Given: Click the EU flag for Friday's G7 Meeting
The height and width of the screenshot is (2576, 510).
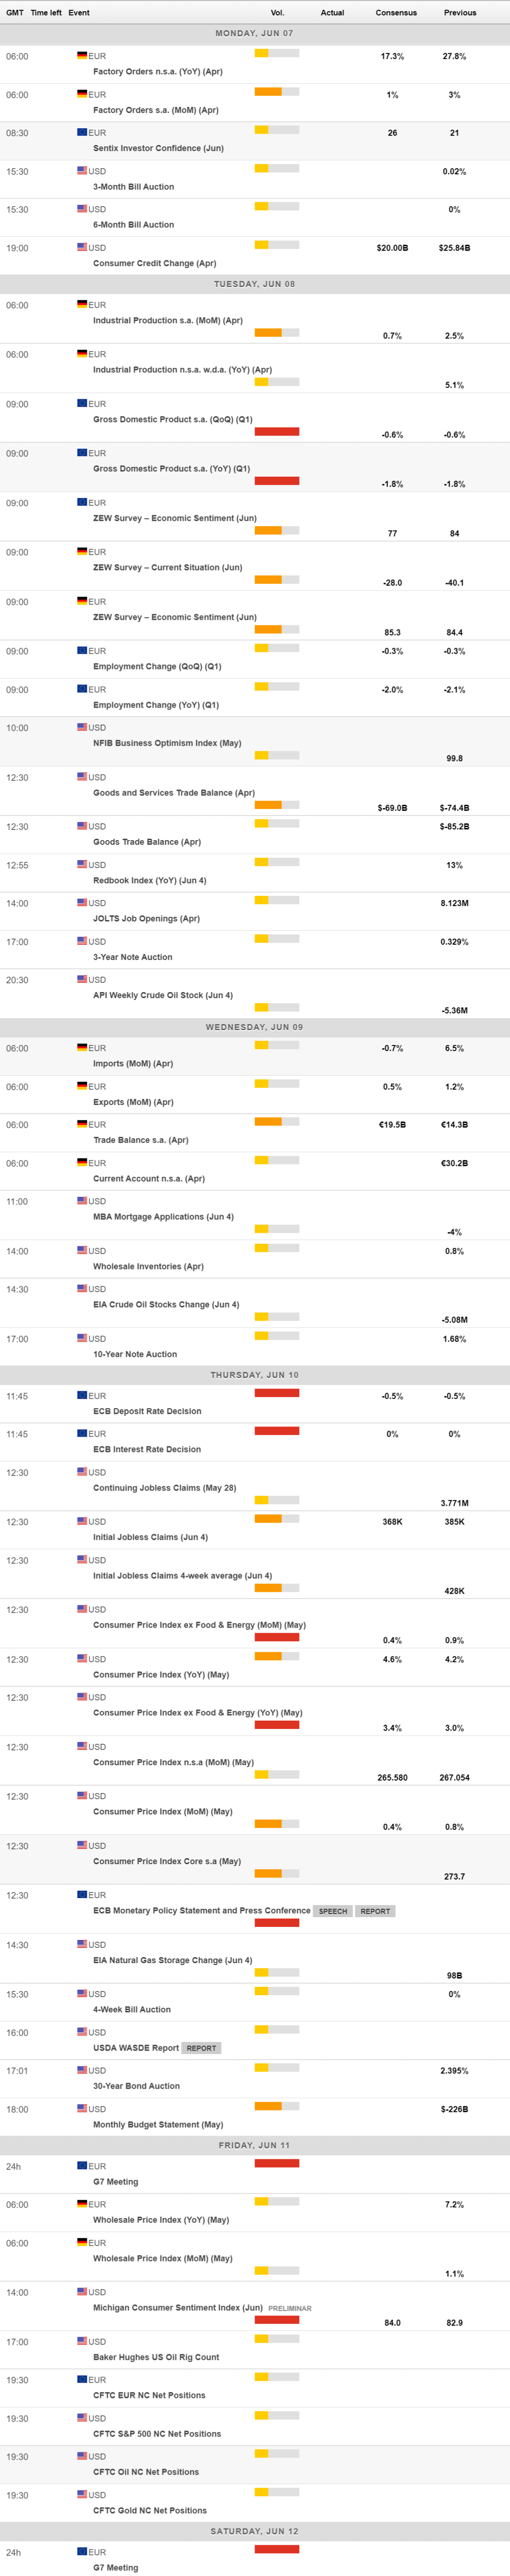Looking at the screenshot, I should pos(82,2165).
